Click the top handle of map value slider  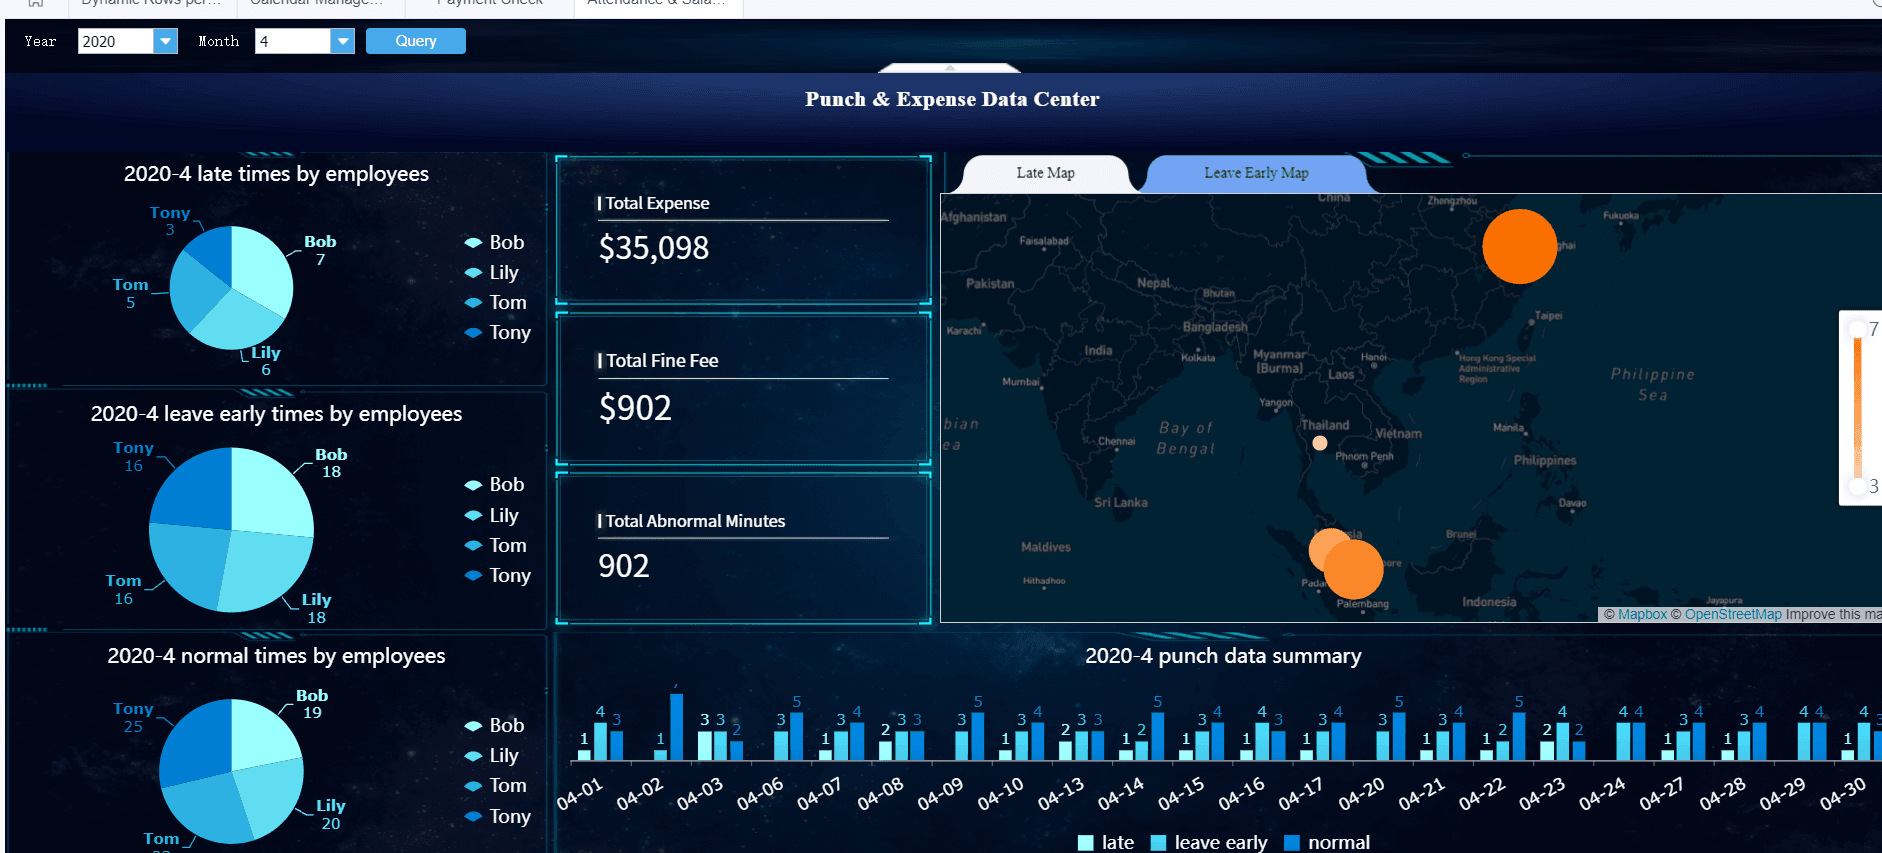pyautogui.click(x=1858, y=329)
